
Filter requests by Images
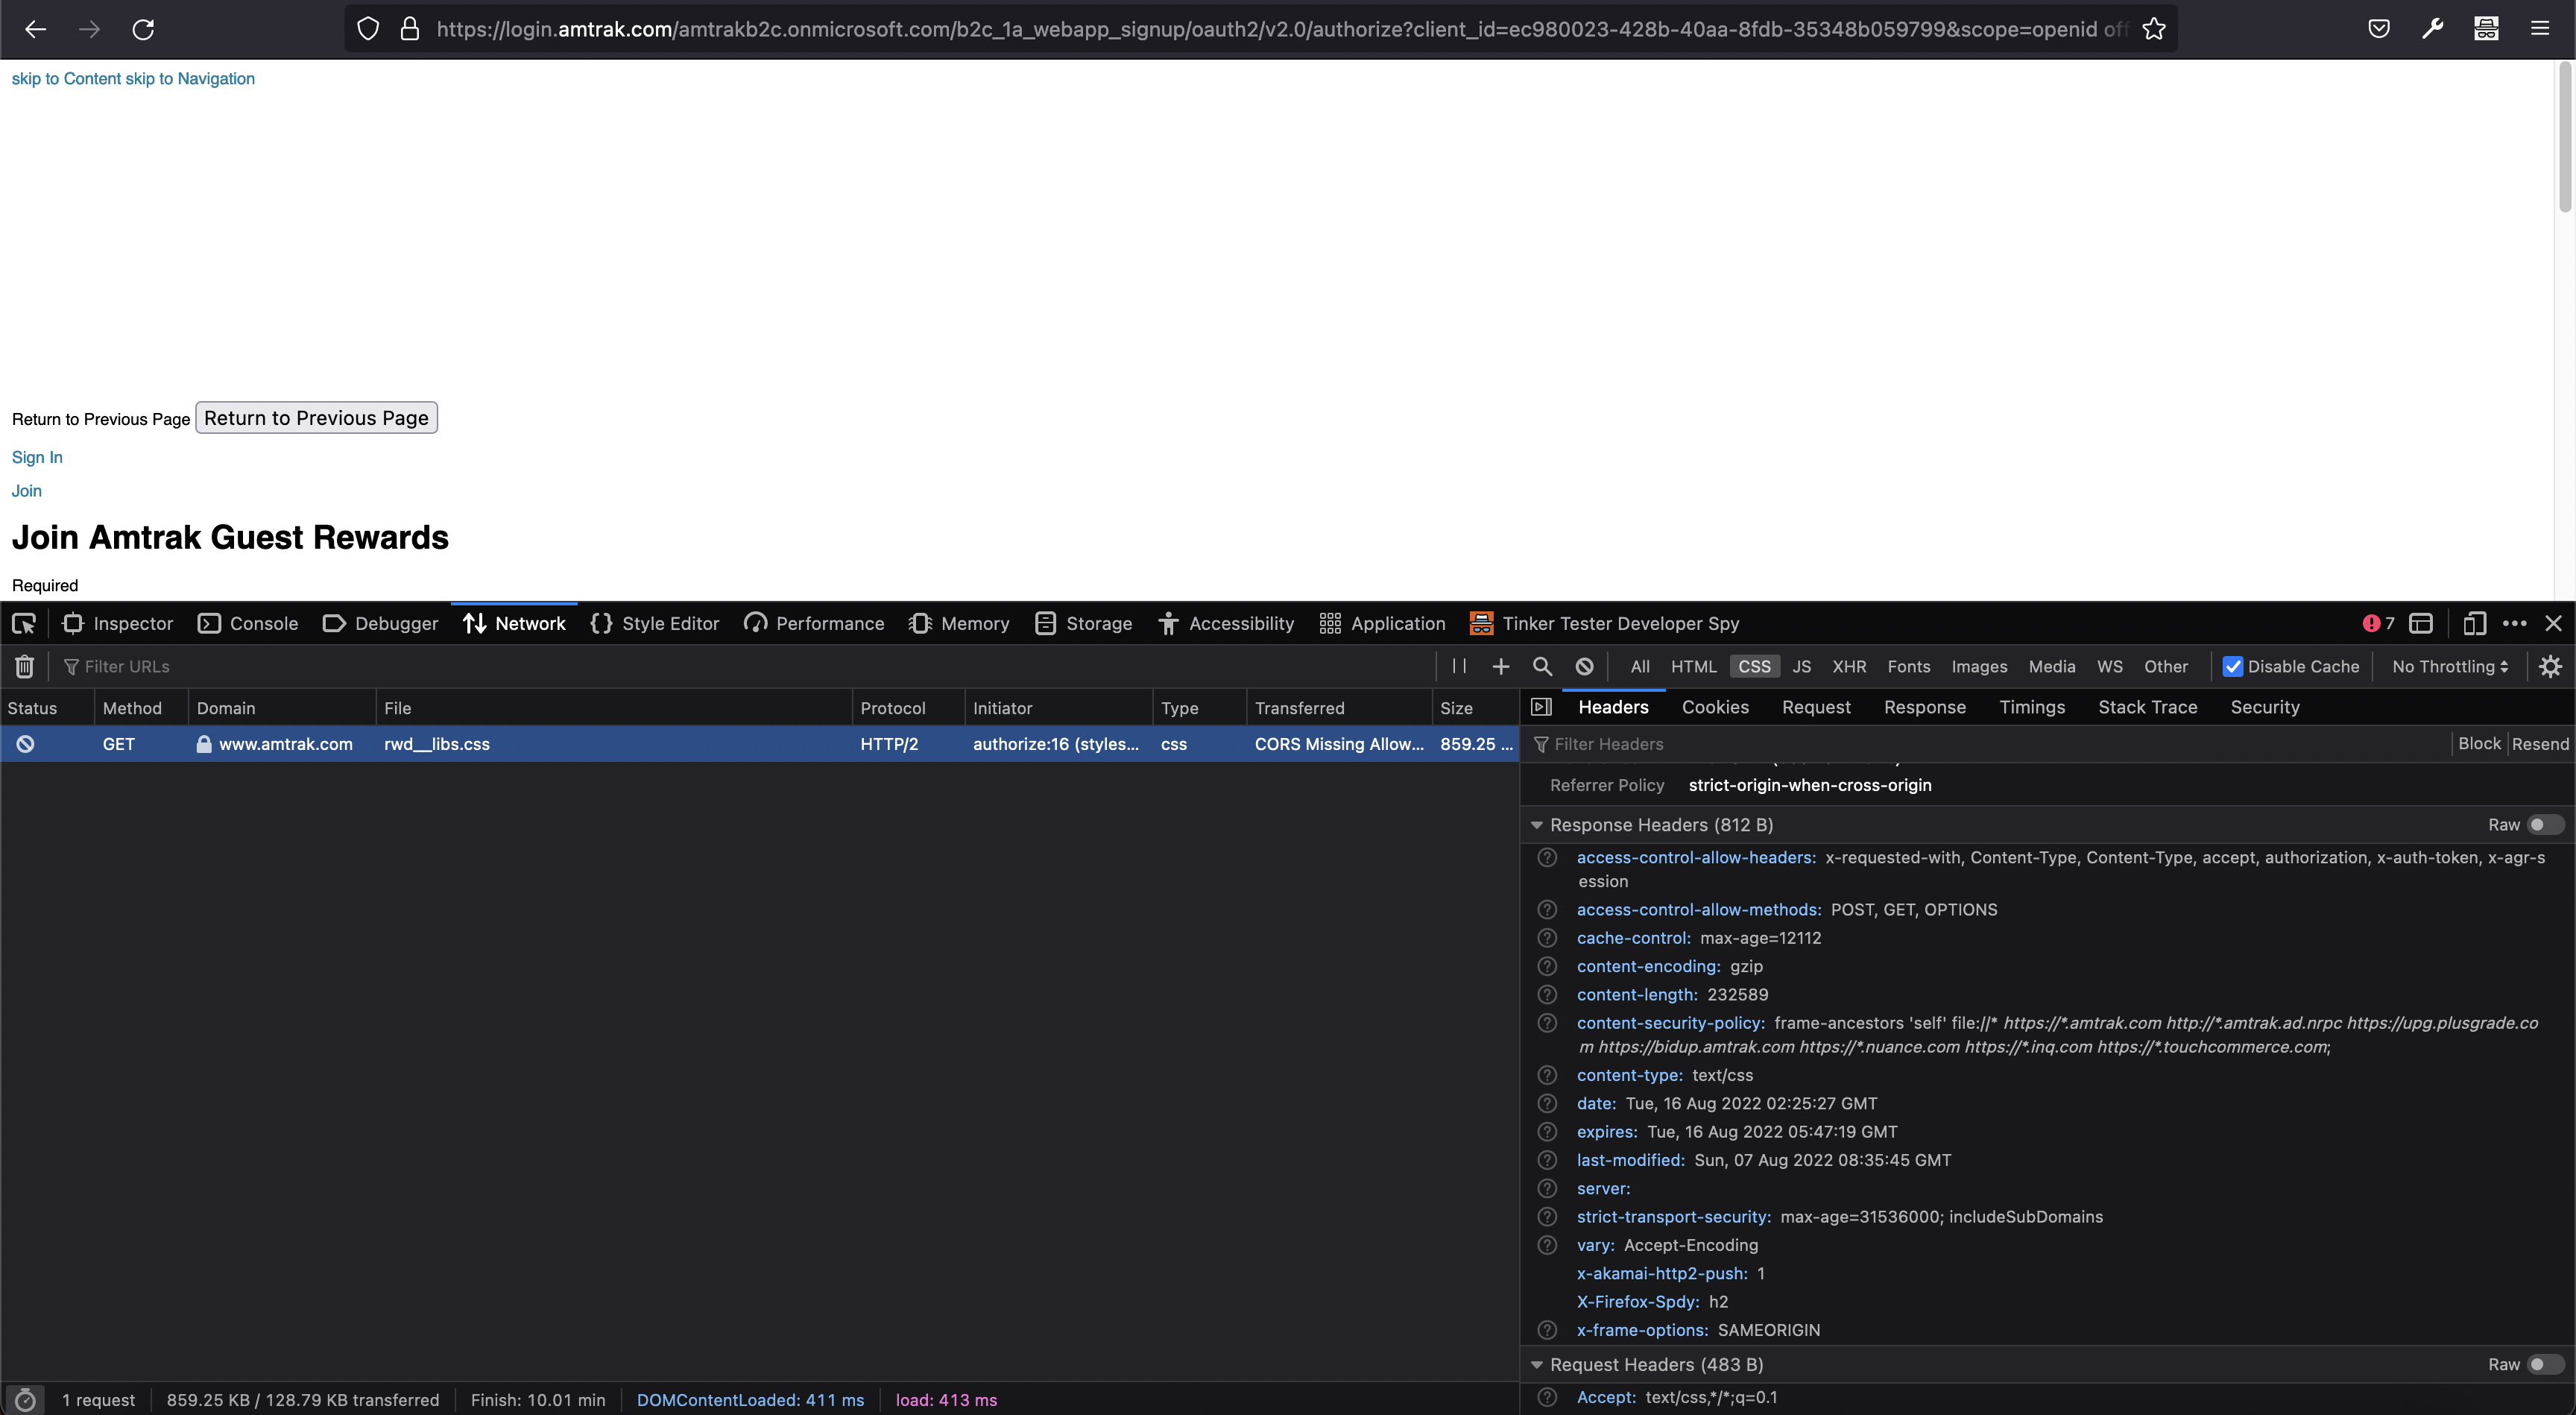(1979, 666)
